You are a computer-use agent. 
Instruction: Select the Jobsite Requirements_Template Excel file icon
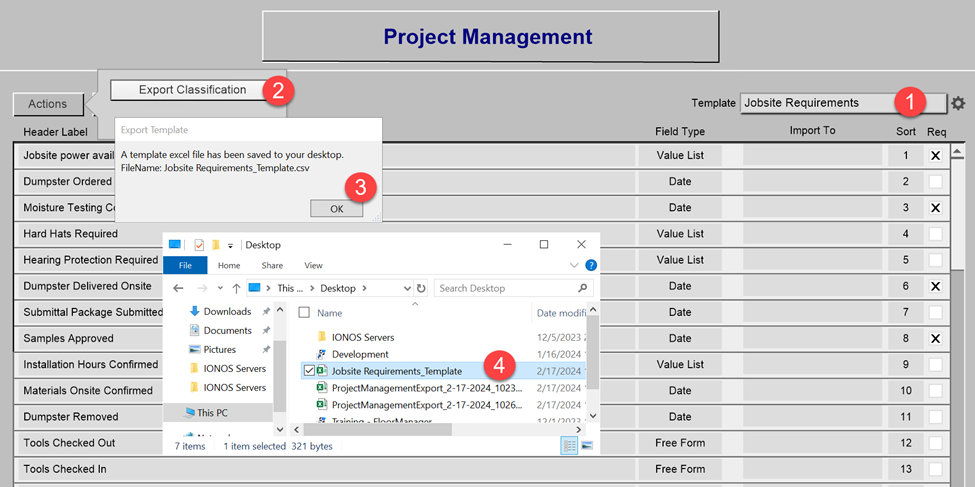tap(322, 371)
